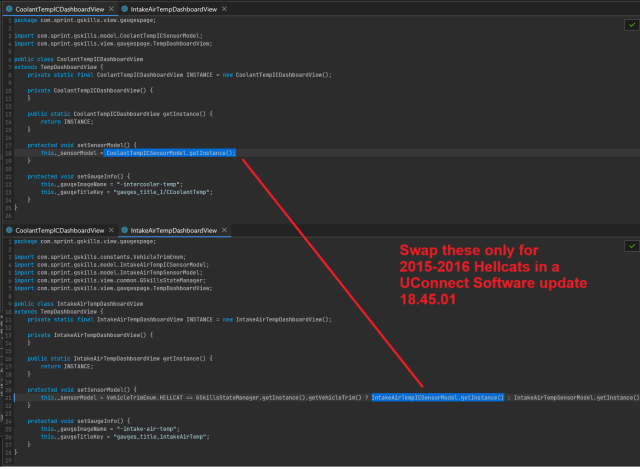Click class icon on top CoolantTempICDashboardView tab
640x469 pixels.
tap(8, 7)
